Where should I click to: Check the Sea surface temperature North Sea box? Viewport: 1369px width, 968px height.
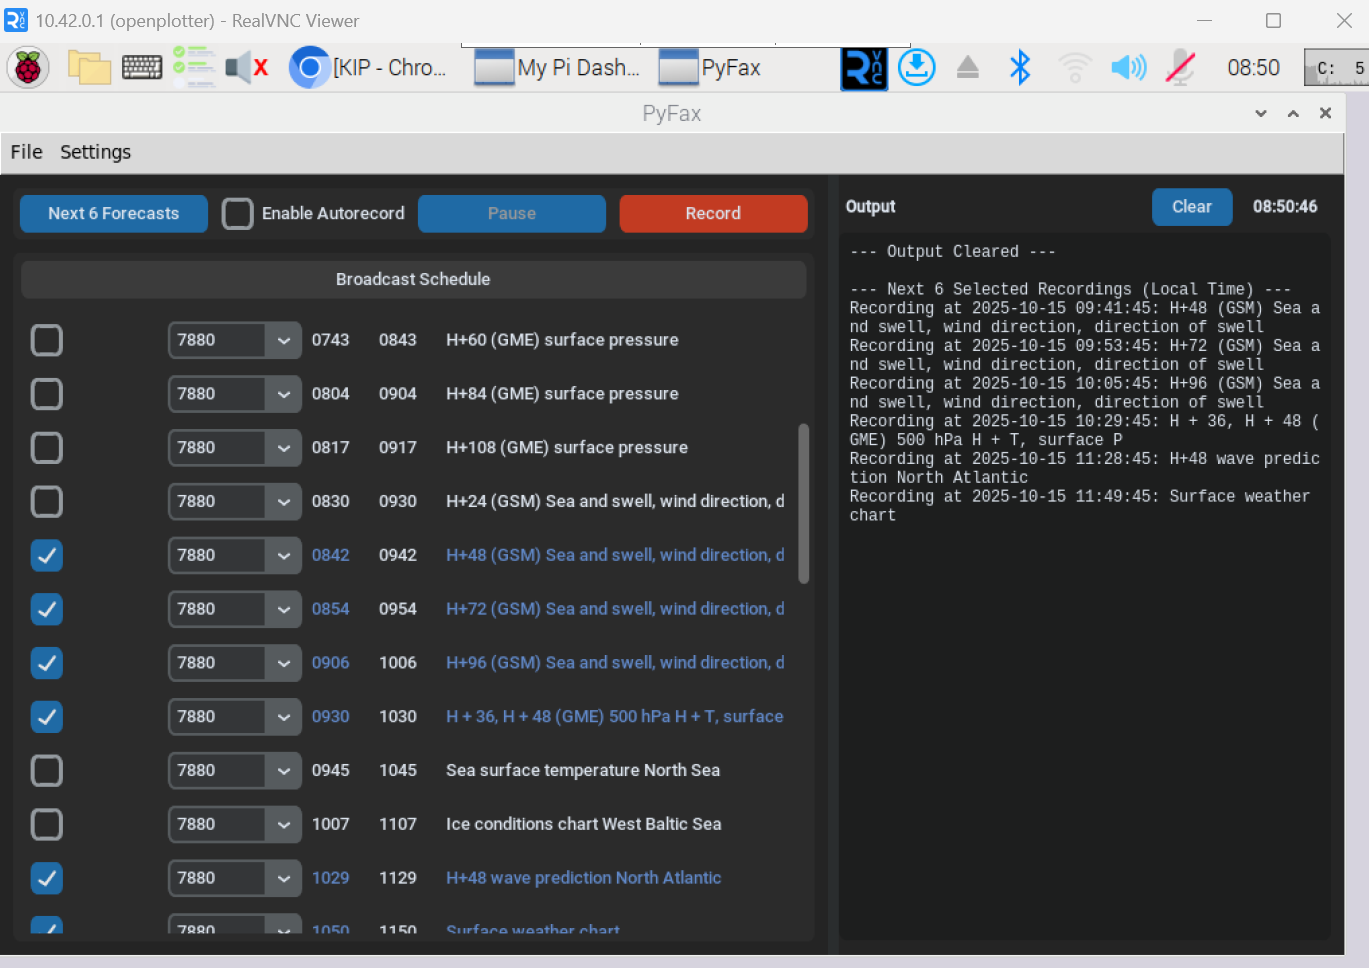point(47,771)
